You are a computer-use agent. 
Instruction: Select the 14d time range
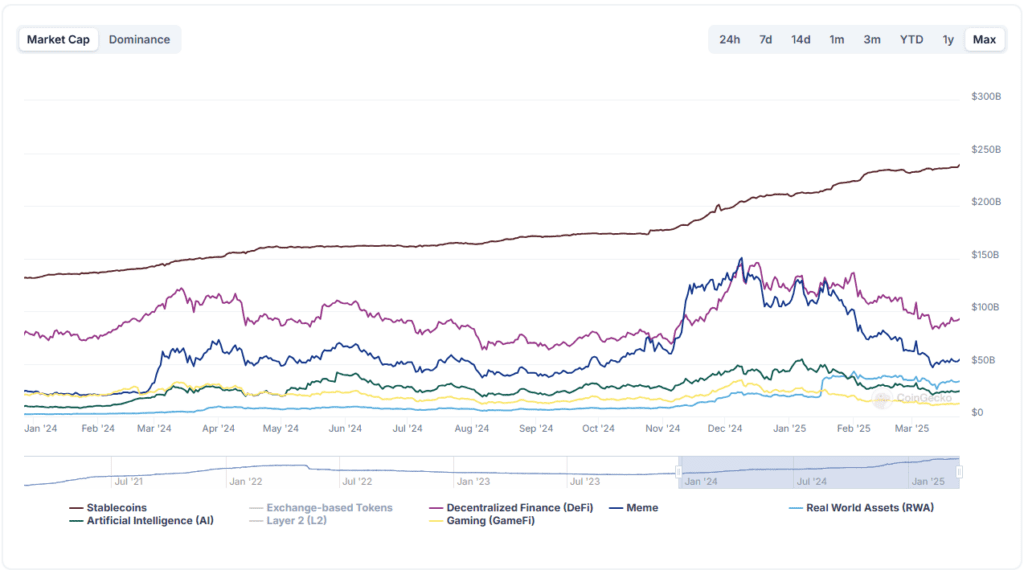tap(801, 40)
